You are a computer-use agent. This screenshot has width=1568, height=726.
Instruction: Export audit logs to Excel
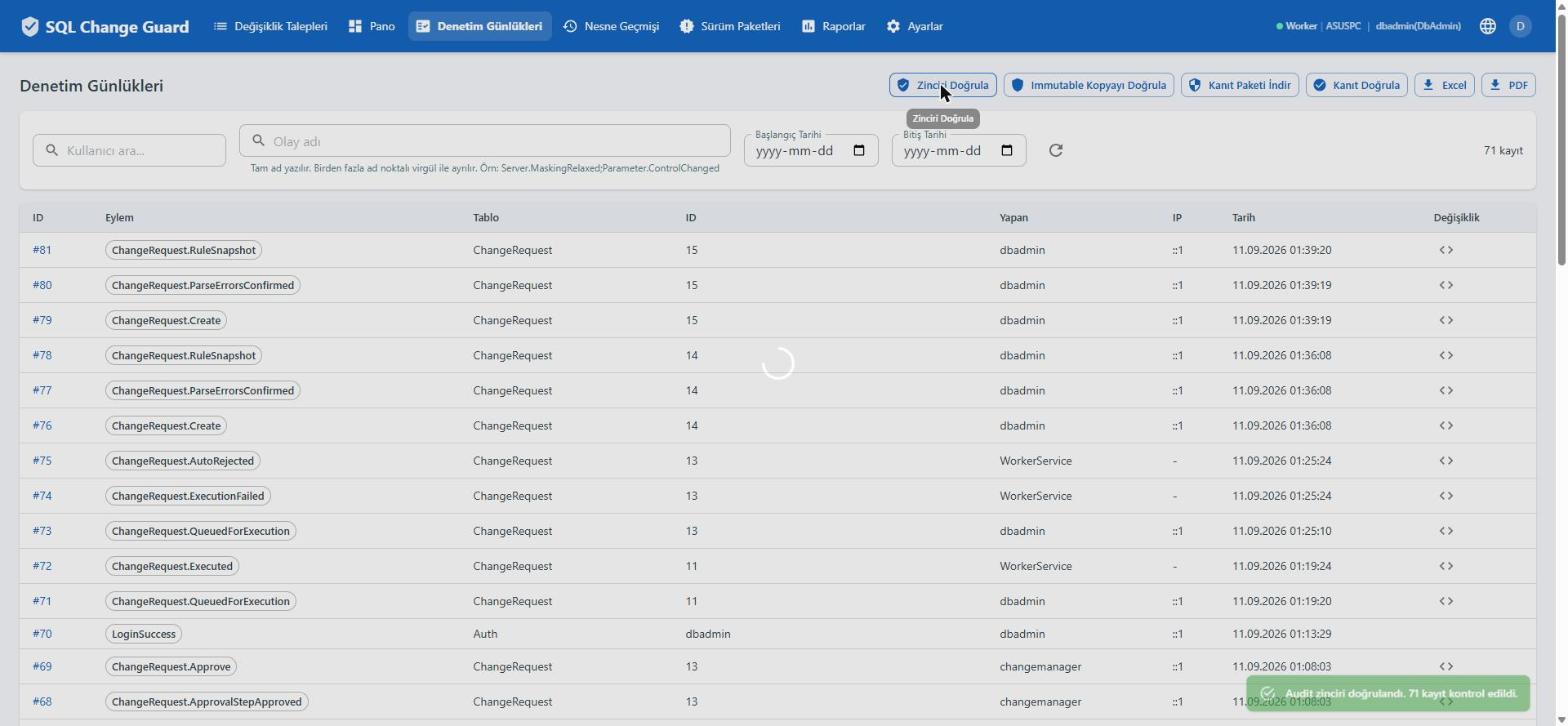(x=1444, y=85)
